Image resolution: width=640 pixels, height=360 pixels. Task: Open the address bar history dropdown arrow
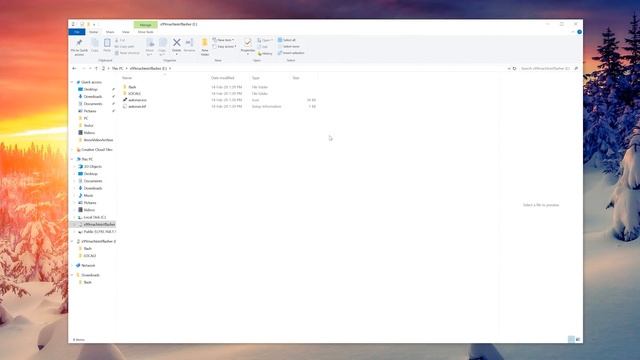[x=509, y=69]
